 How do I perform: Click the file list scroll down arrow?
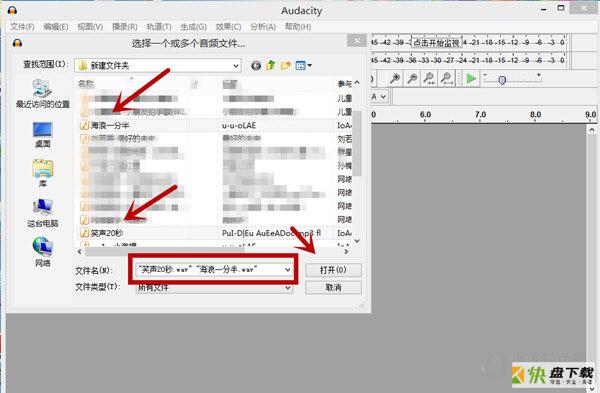point(357,241)
